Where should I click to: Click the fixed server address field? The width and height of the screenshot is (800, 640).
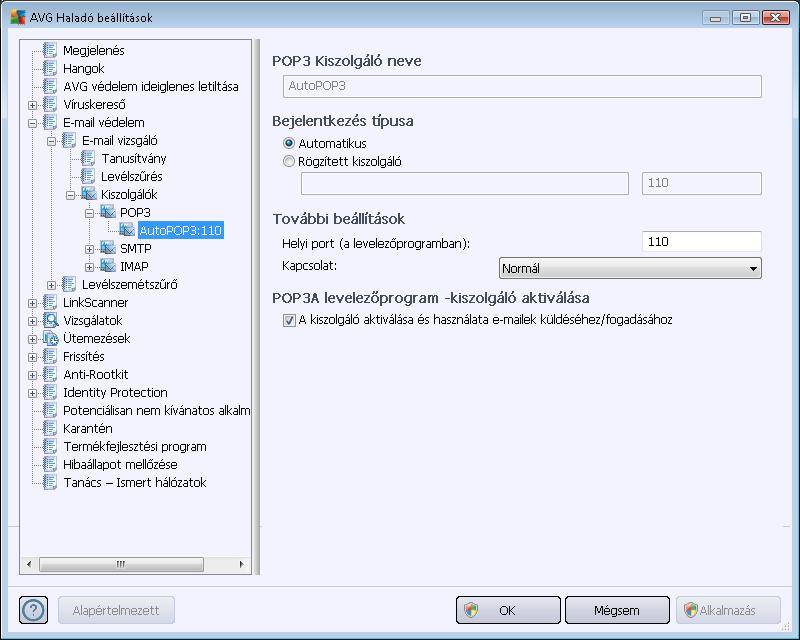click(465, 183)
